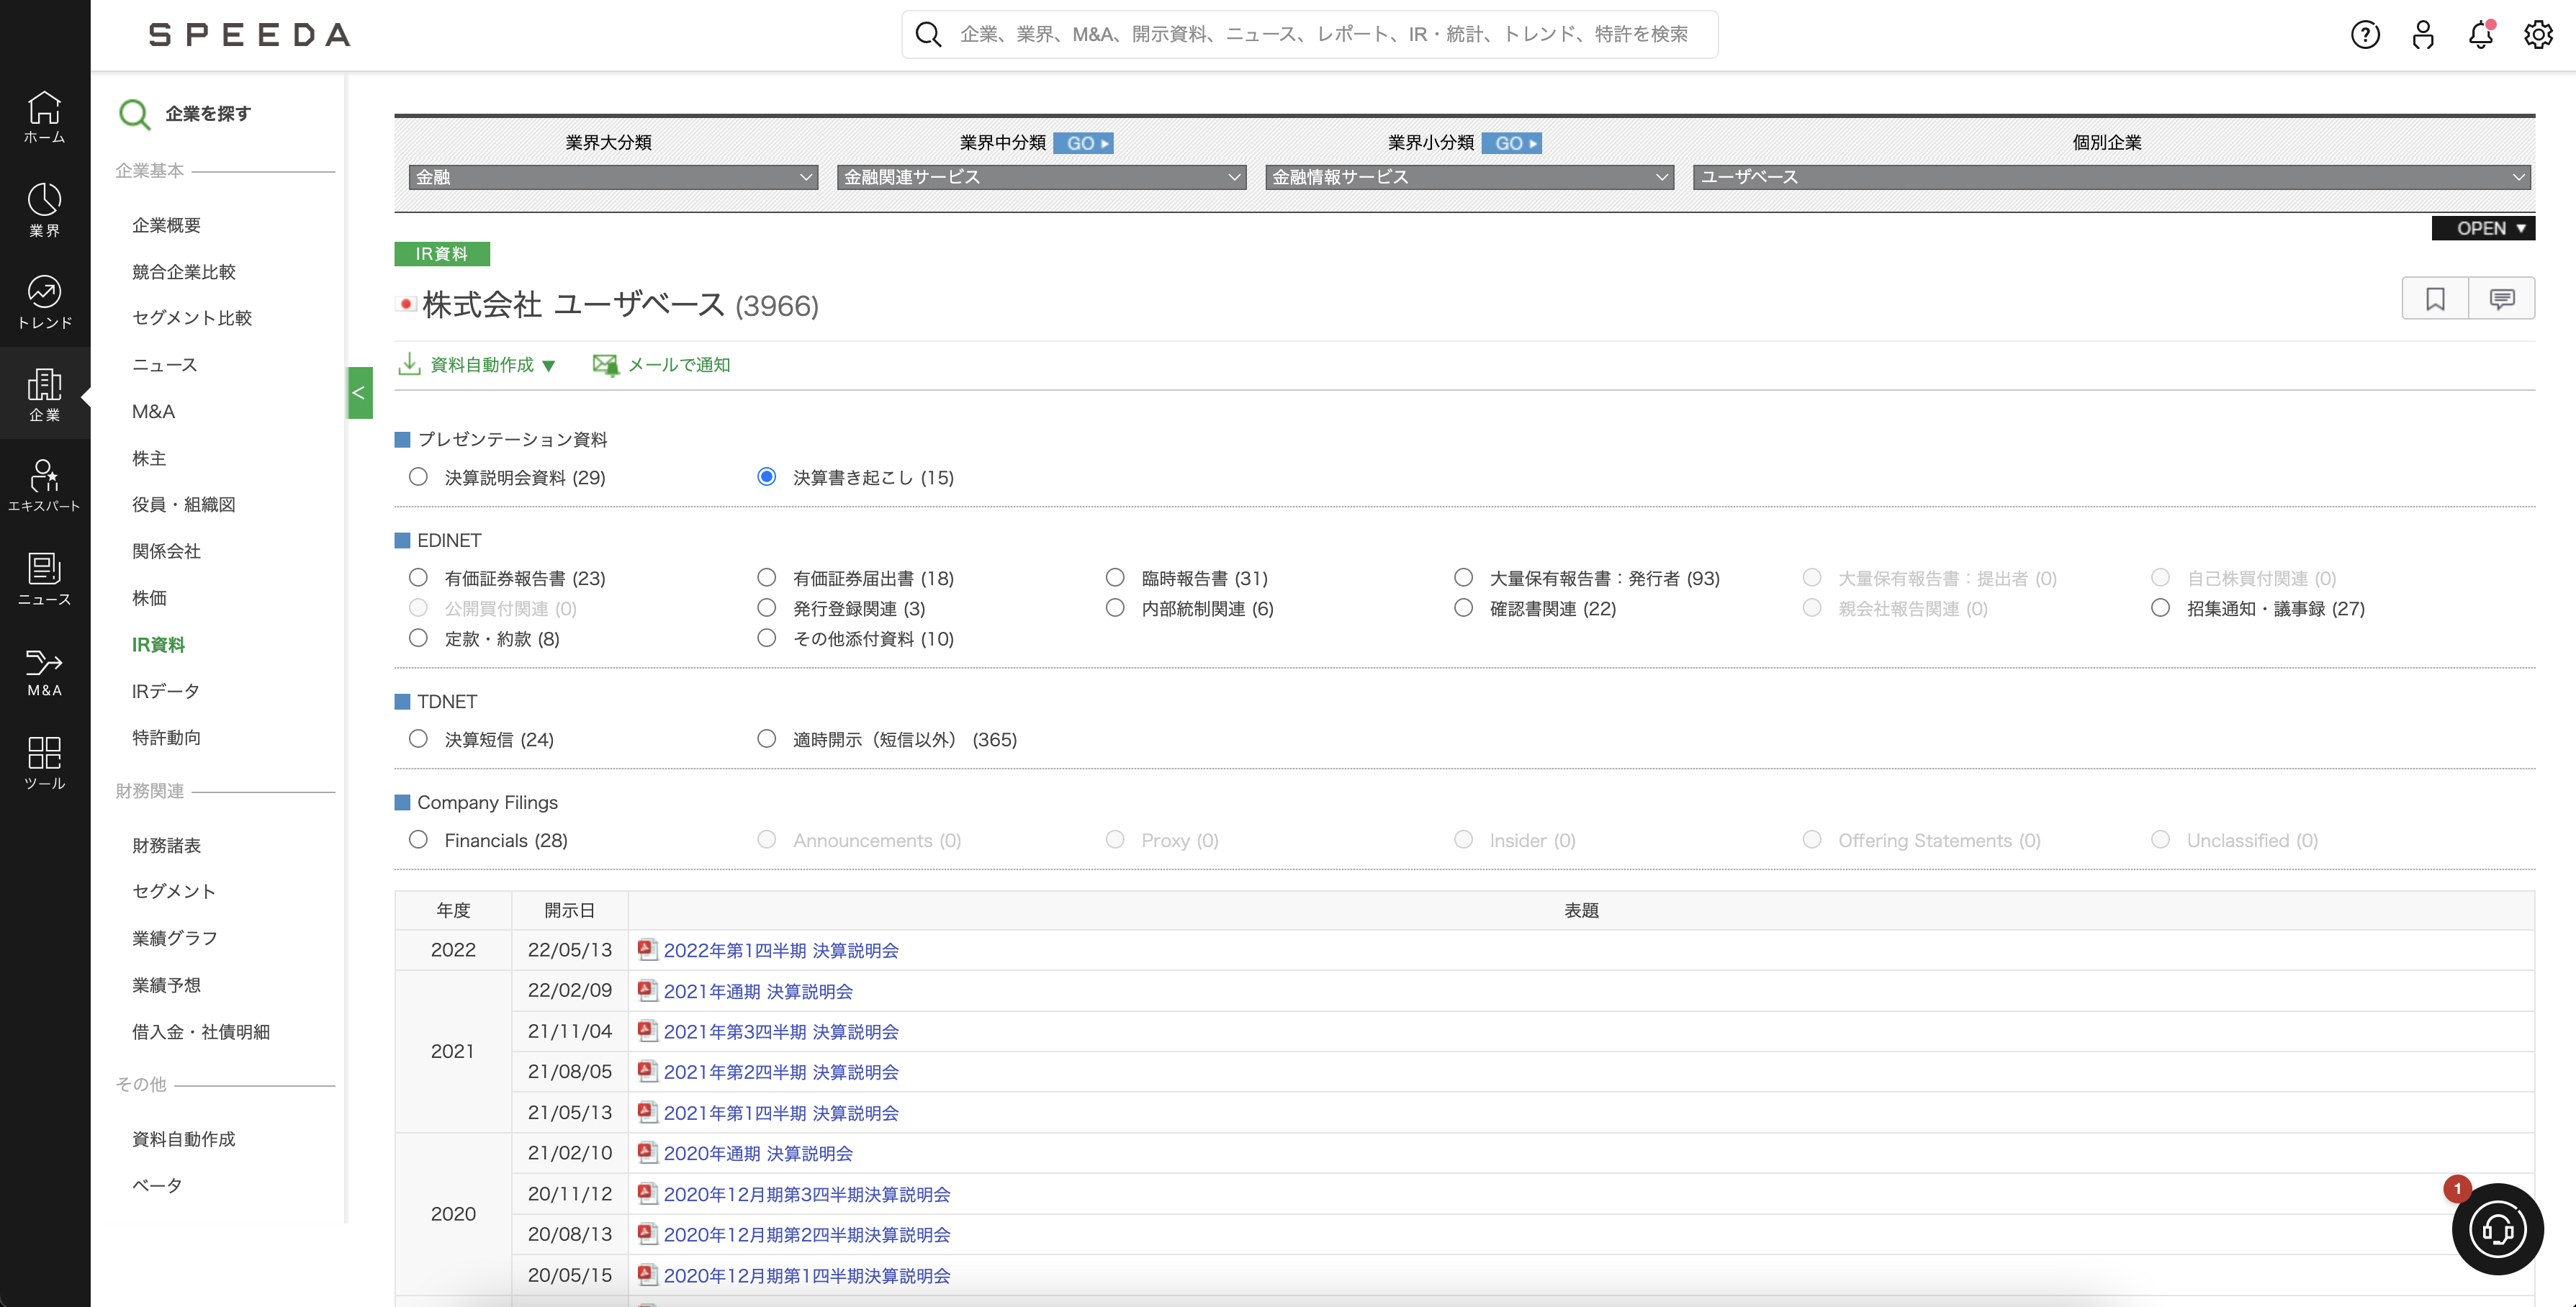Select the 決算短信 (24) radio button
This screenshot has width=2576, height=1307.
418,739
